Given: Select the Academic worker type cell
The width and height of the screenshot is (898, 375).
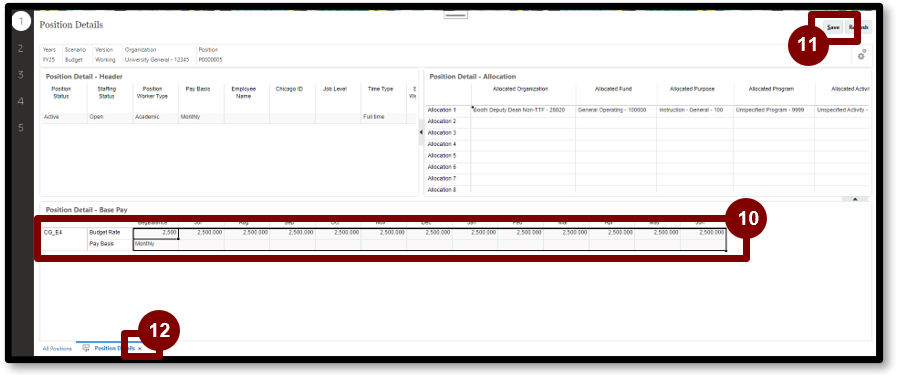Looking at the screenshot, I should coord(155,117).
